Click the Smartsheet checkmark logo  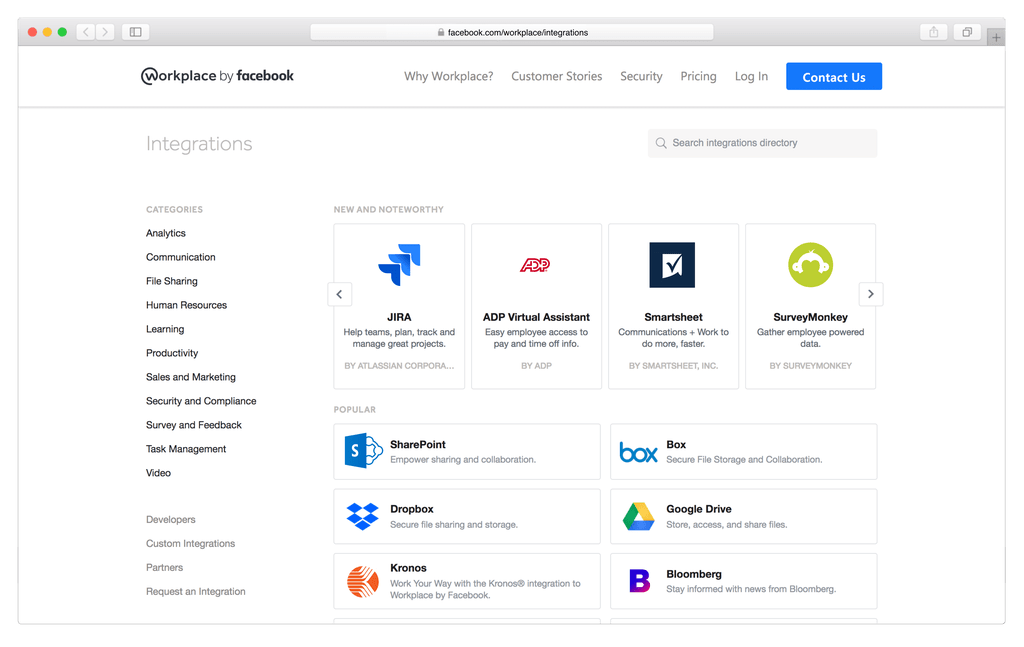pos(672,264)
